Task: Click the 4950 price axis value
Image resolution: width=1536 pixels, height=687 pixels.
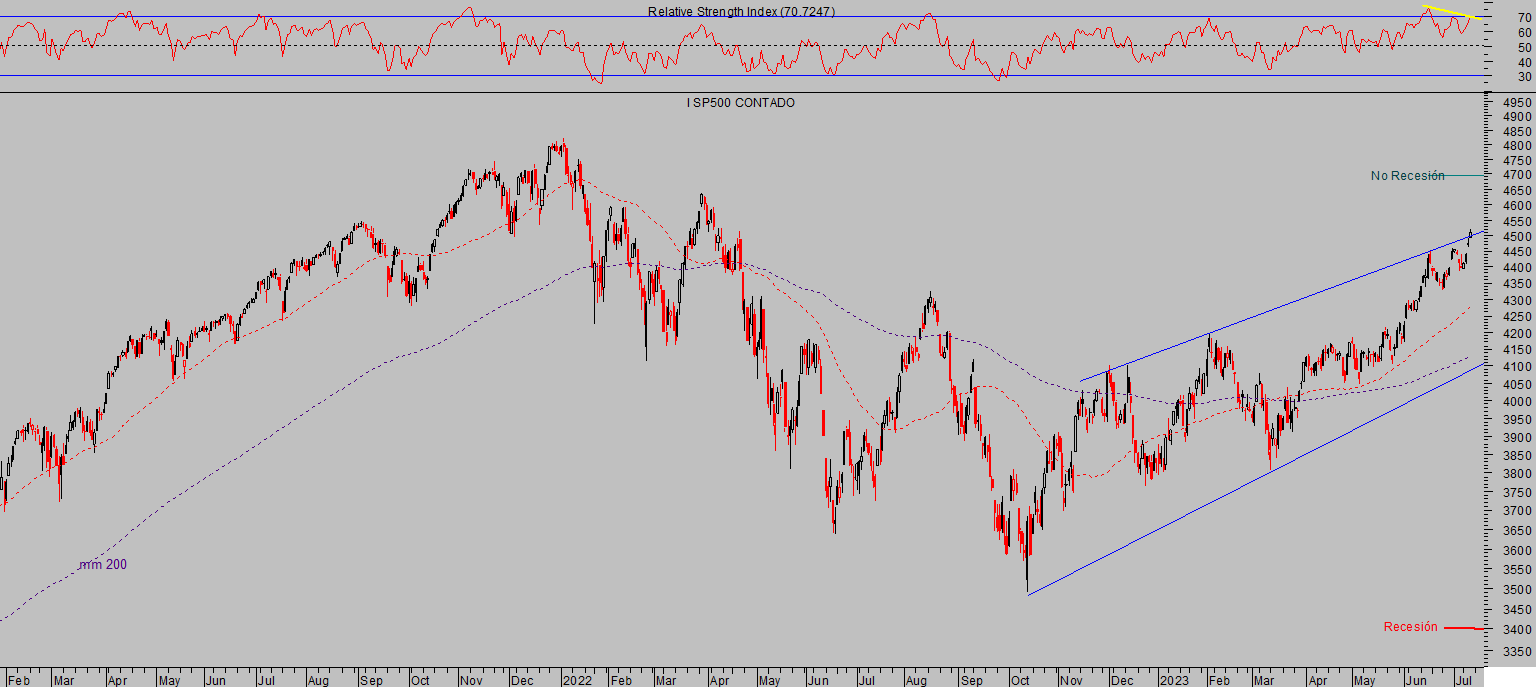Action: 1518,103
